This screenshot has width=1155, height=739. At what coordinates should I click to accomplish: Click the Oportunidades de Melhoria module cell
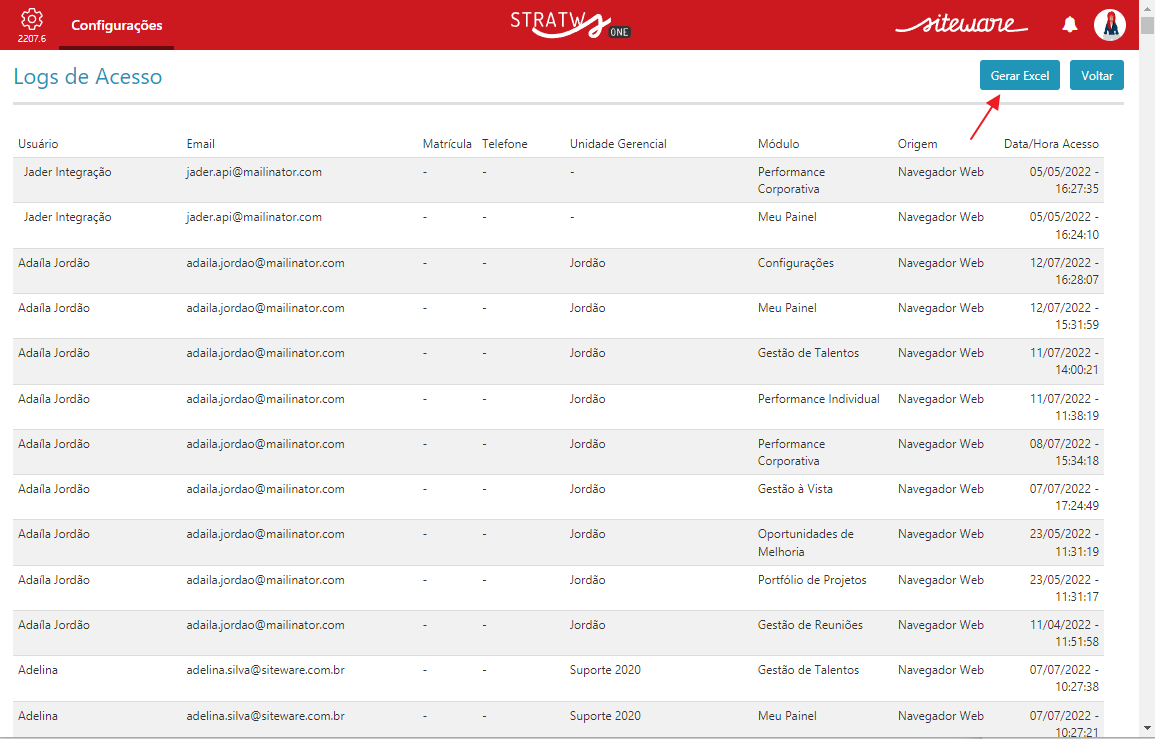[806, 542]
